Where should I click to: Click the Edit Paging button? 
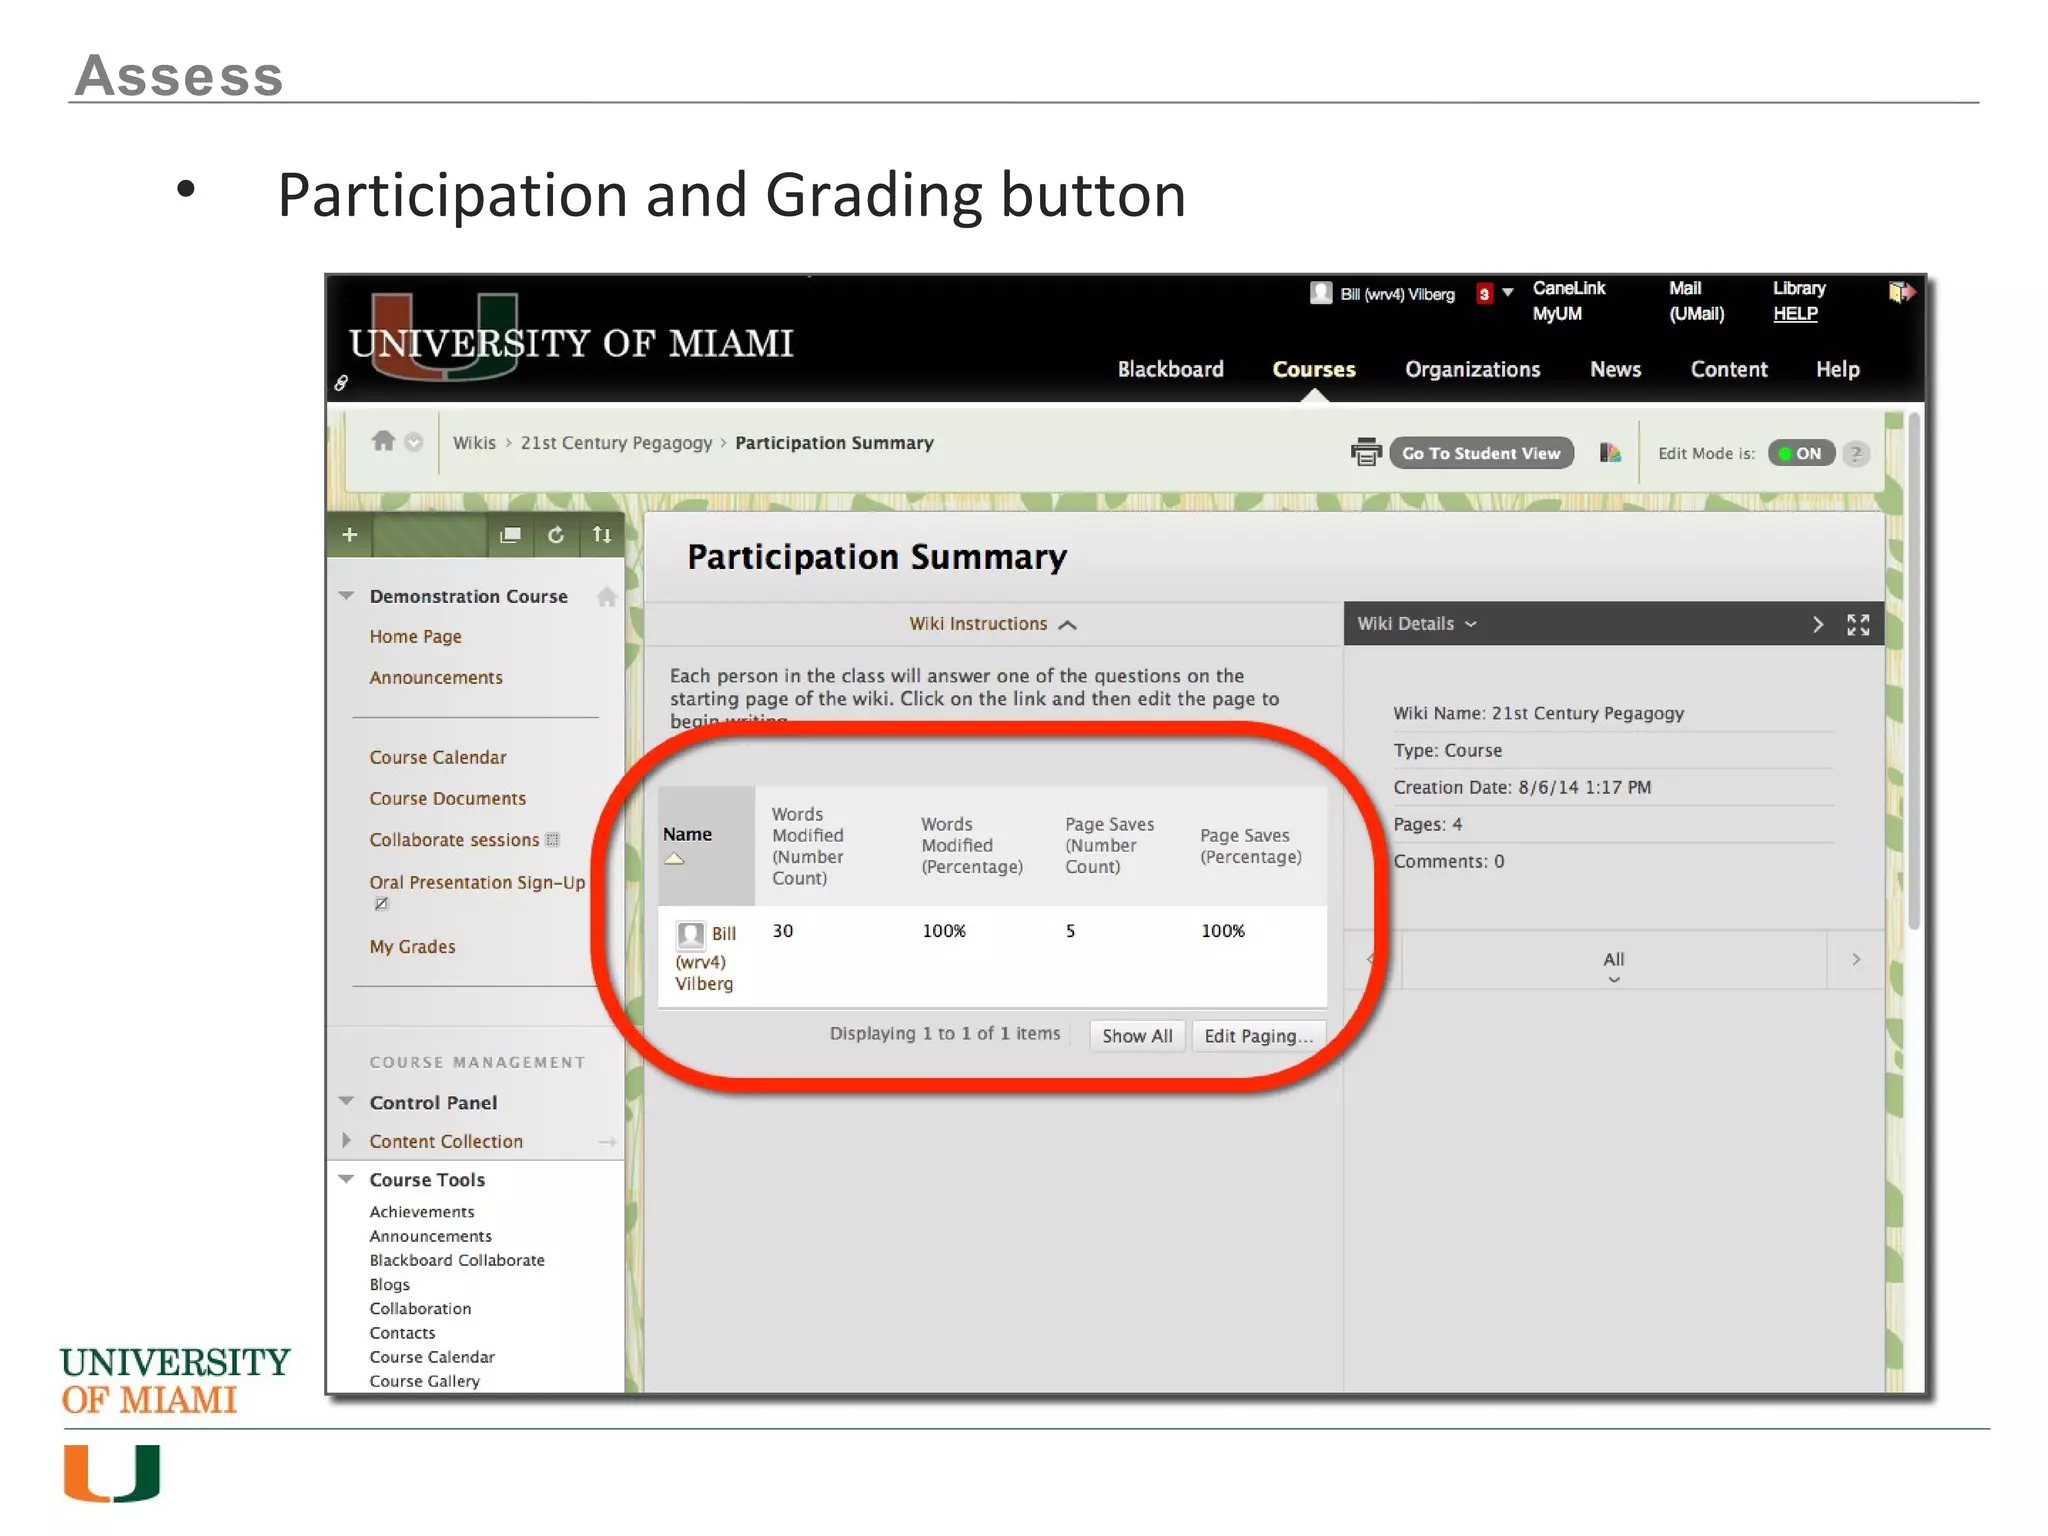(x=1258, y=1036)
